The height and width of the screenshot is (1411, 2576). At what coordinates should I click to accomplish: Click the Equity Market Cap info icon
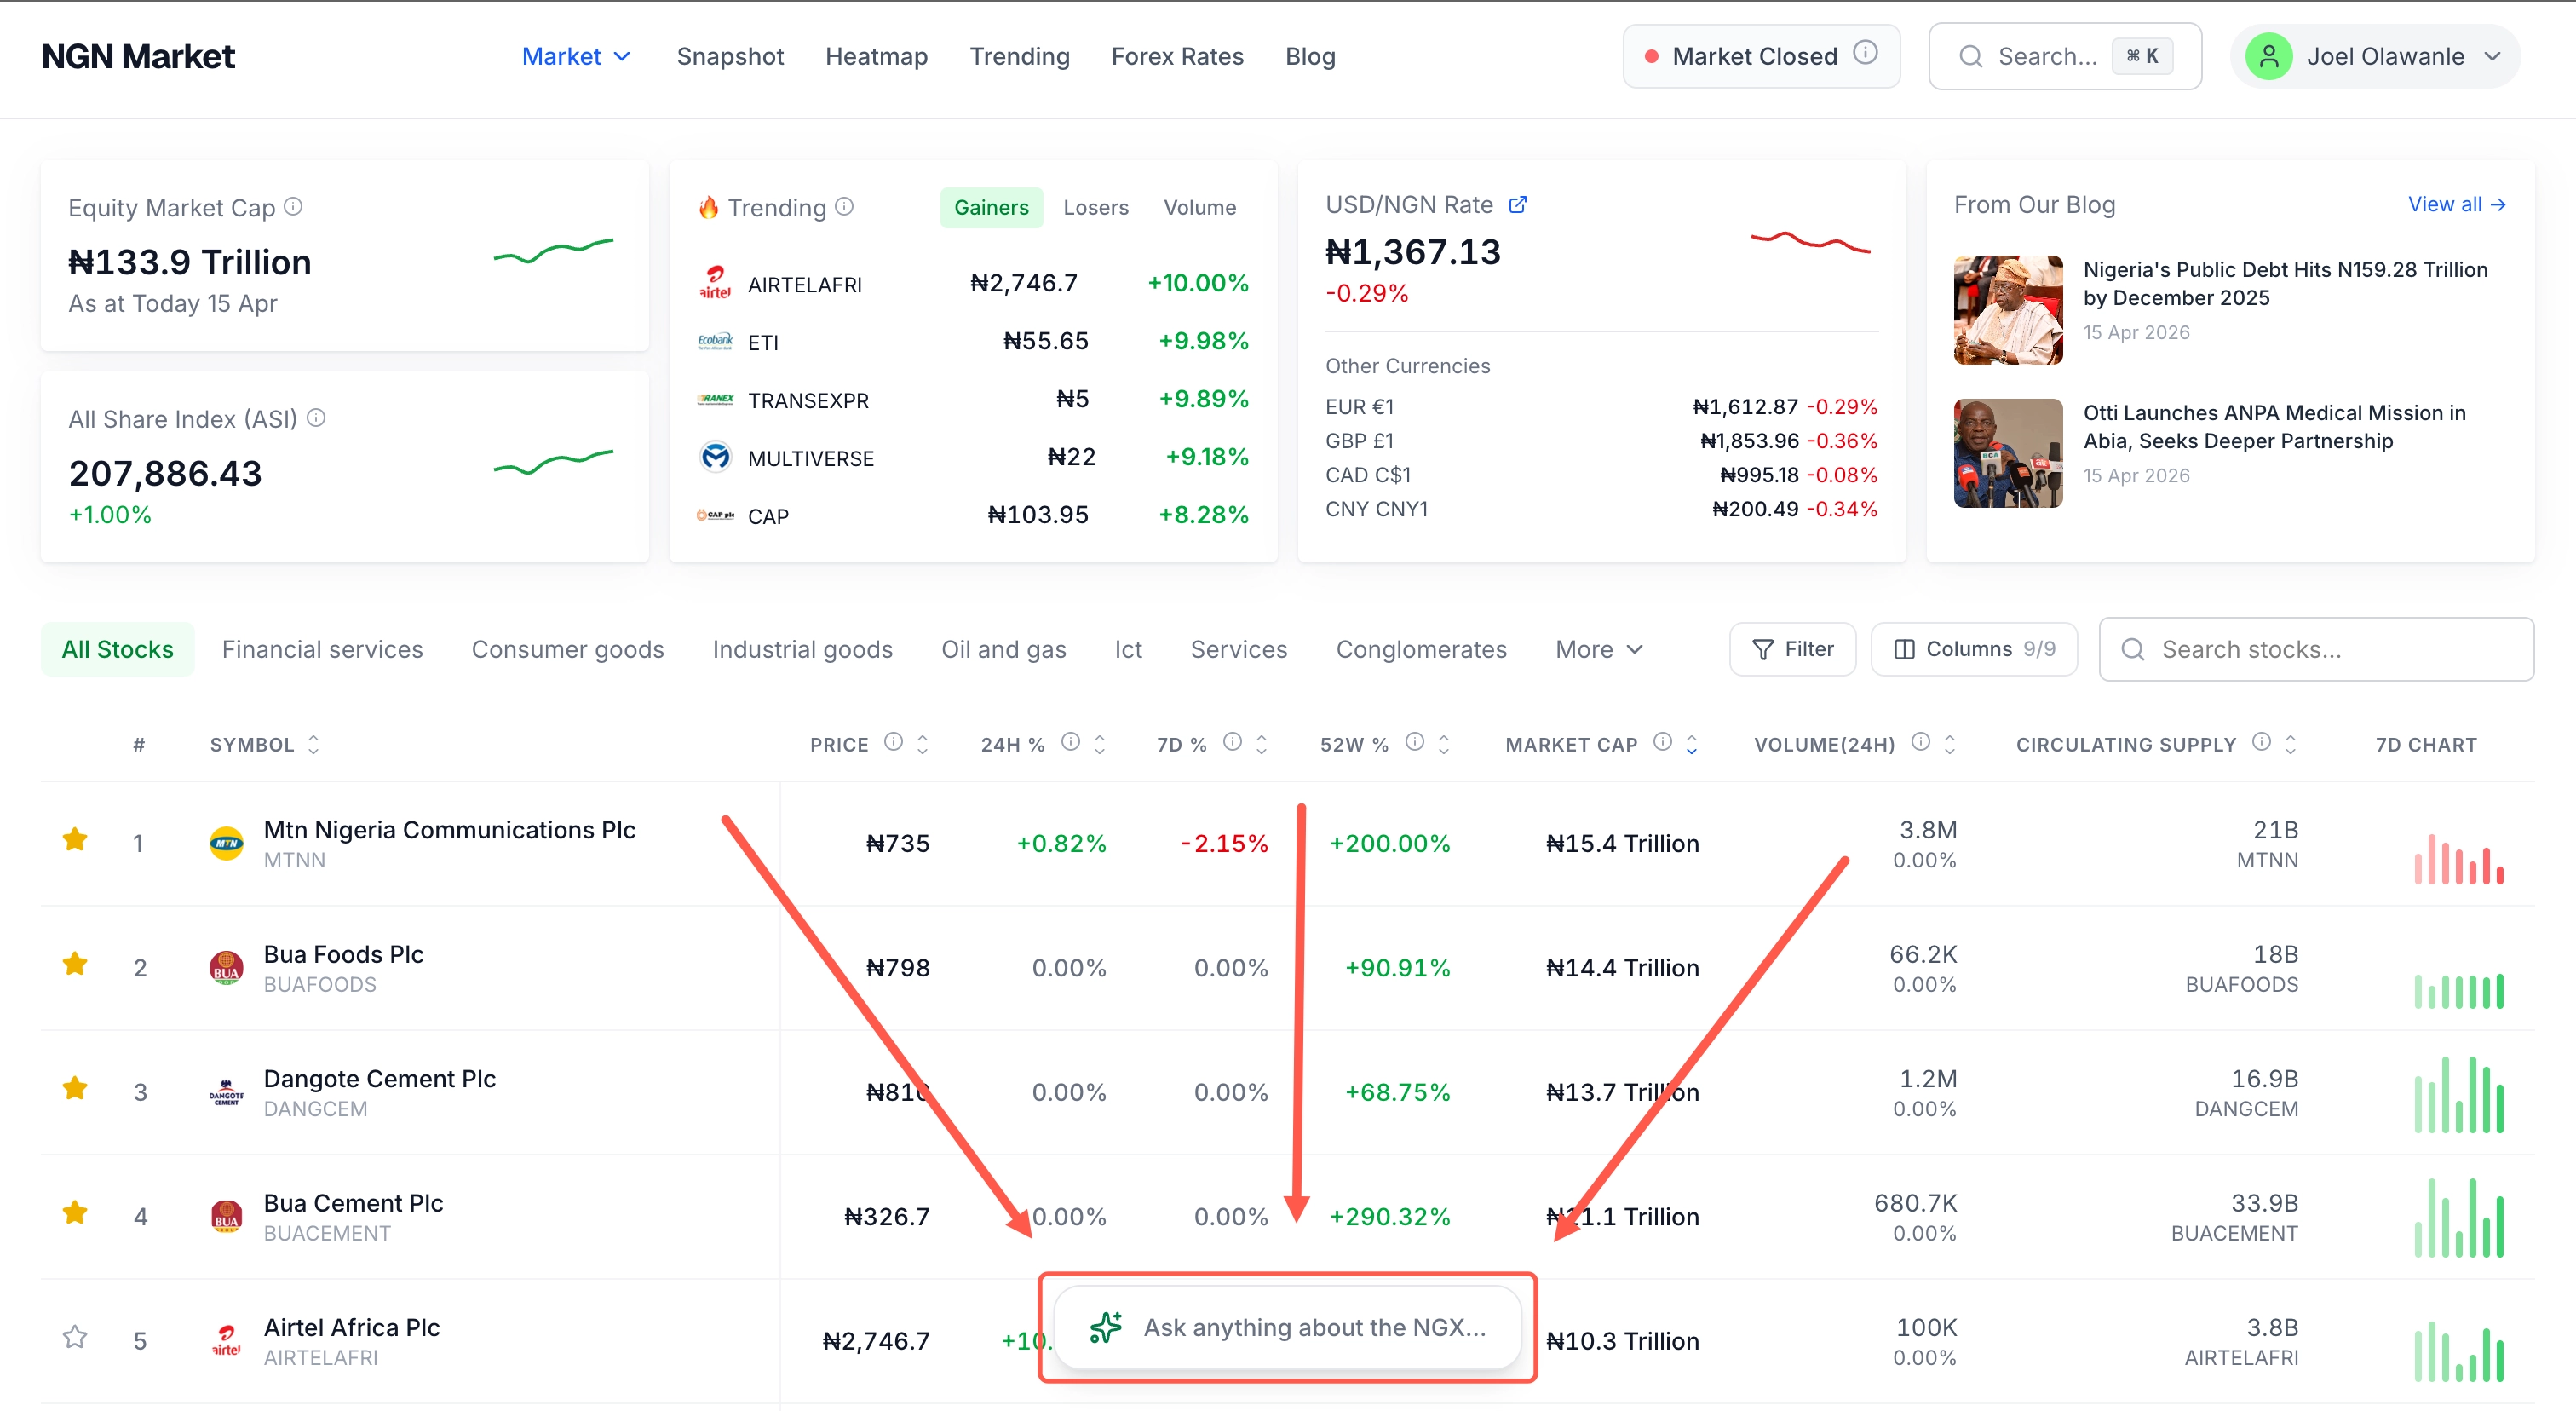(x=293, y=207)
